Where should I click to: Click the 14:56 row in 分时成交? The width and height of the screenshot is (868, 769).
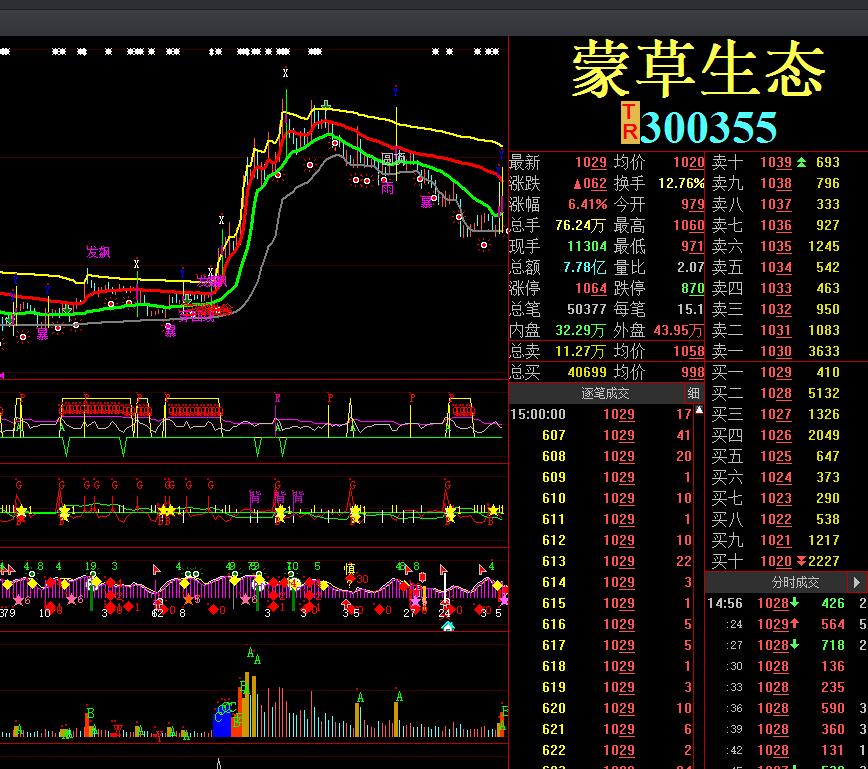coord(786,604)
